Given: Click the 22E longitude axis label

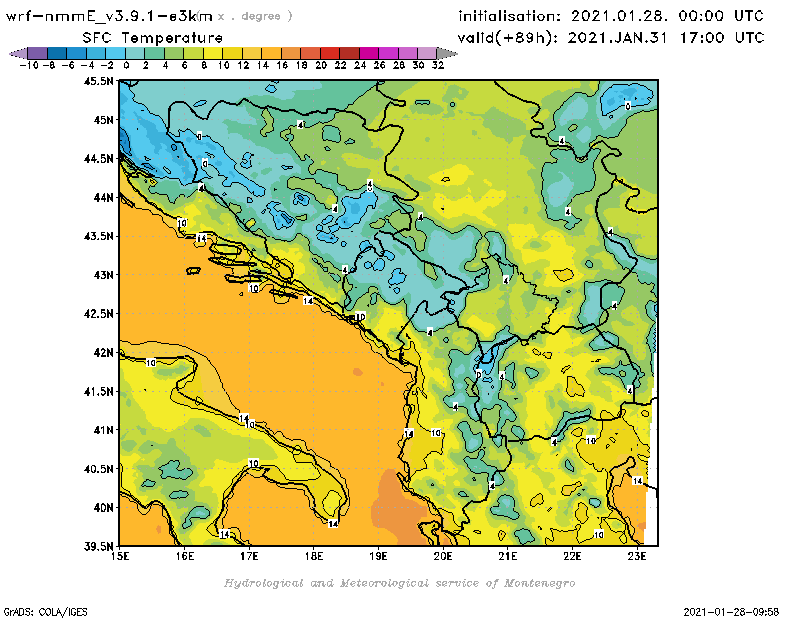Looking at the screenshot, I should [572, 556].
